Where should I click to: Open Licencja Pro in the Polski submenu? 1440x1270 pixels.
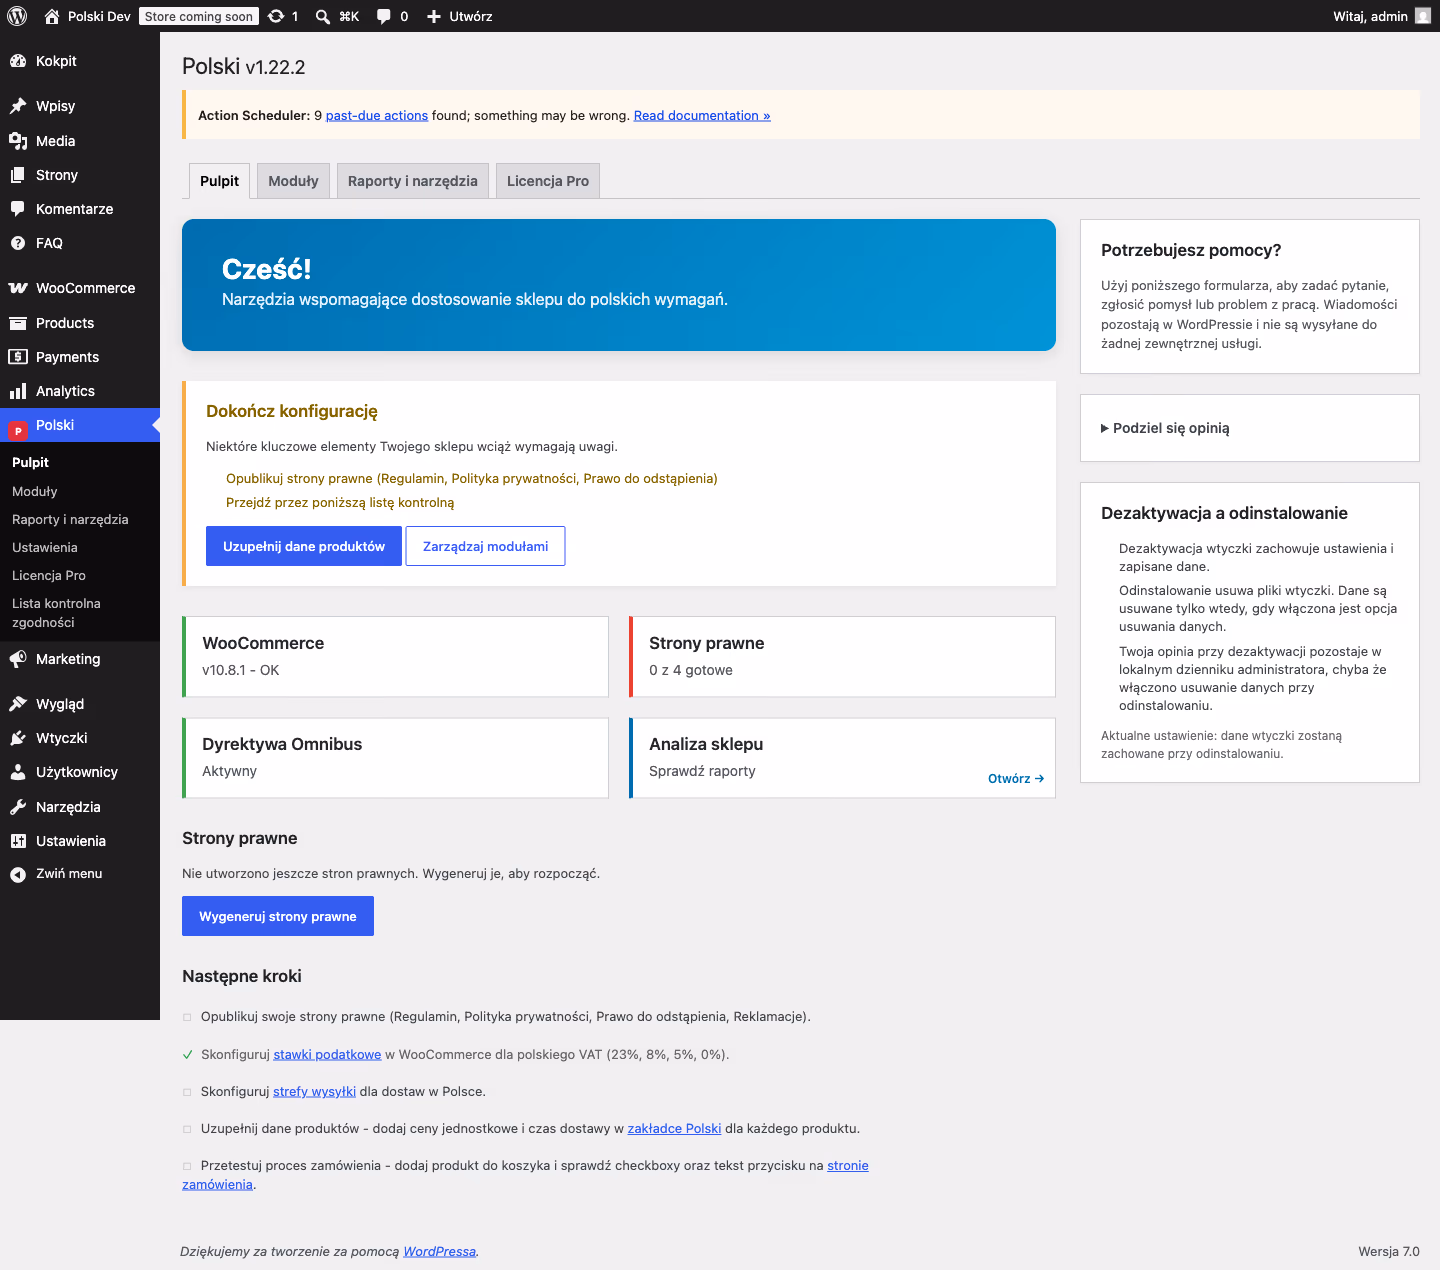(49, 575)
